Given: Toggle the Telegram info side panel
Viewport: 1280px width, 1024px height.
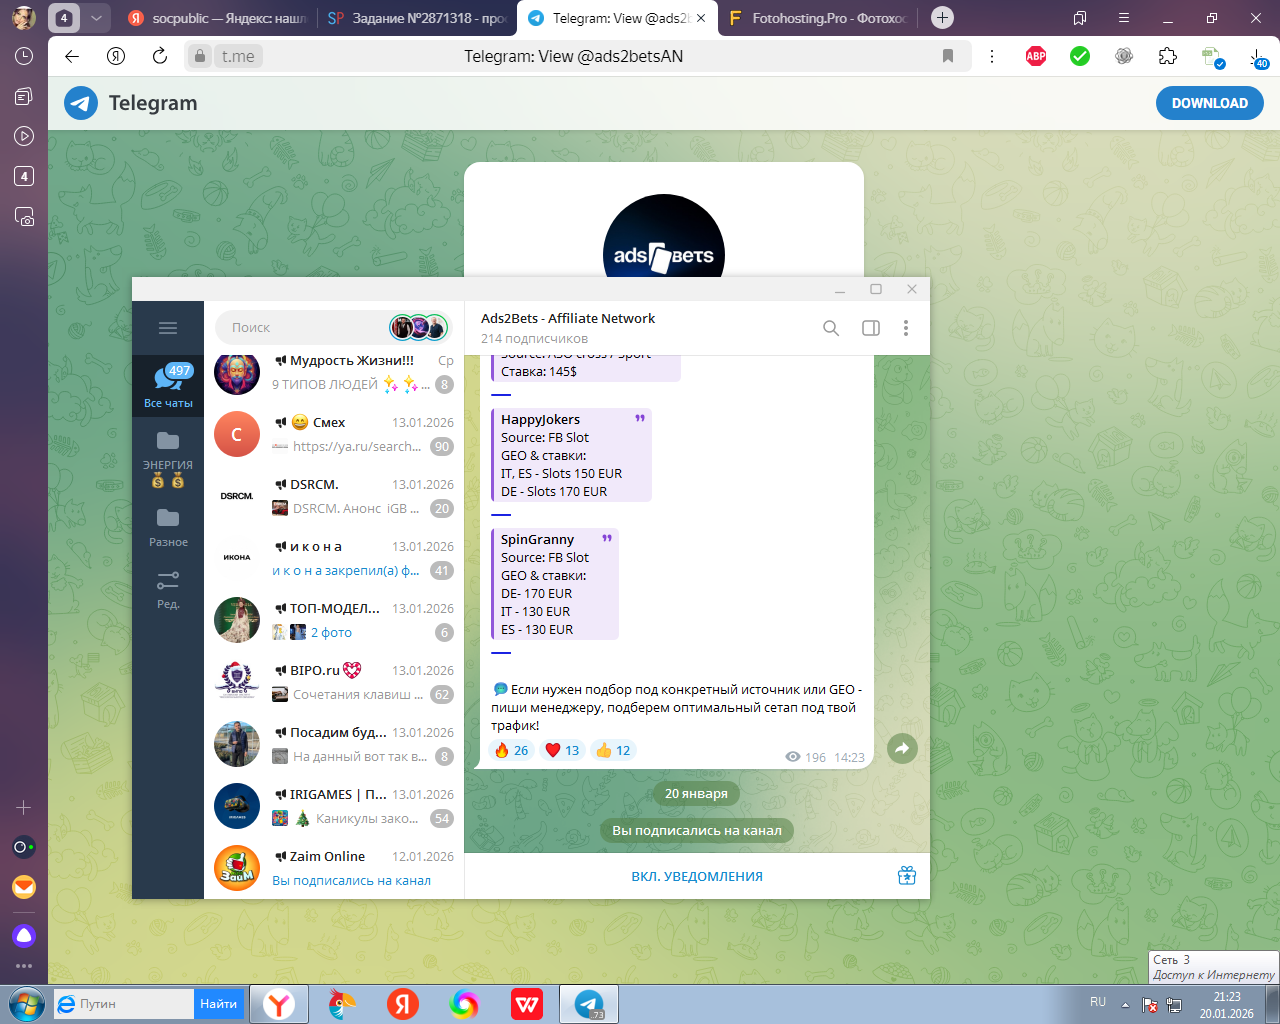Looking at the screenshot, I should point(871,328).
